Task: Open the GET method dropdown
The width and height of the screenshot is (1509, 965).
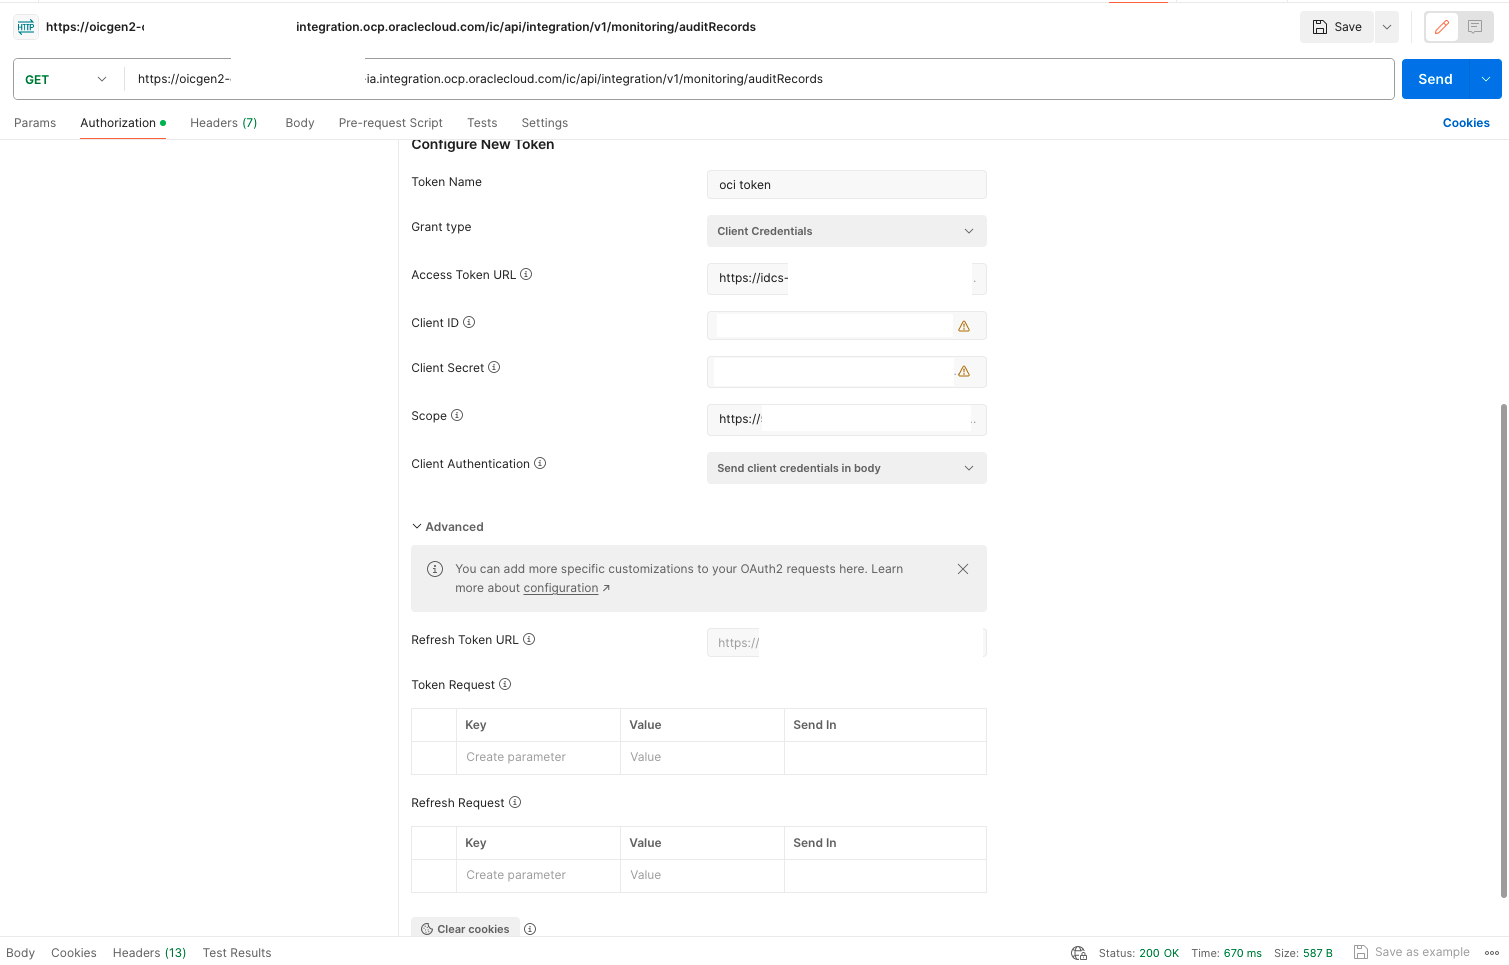Action: (100, 78)
